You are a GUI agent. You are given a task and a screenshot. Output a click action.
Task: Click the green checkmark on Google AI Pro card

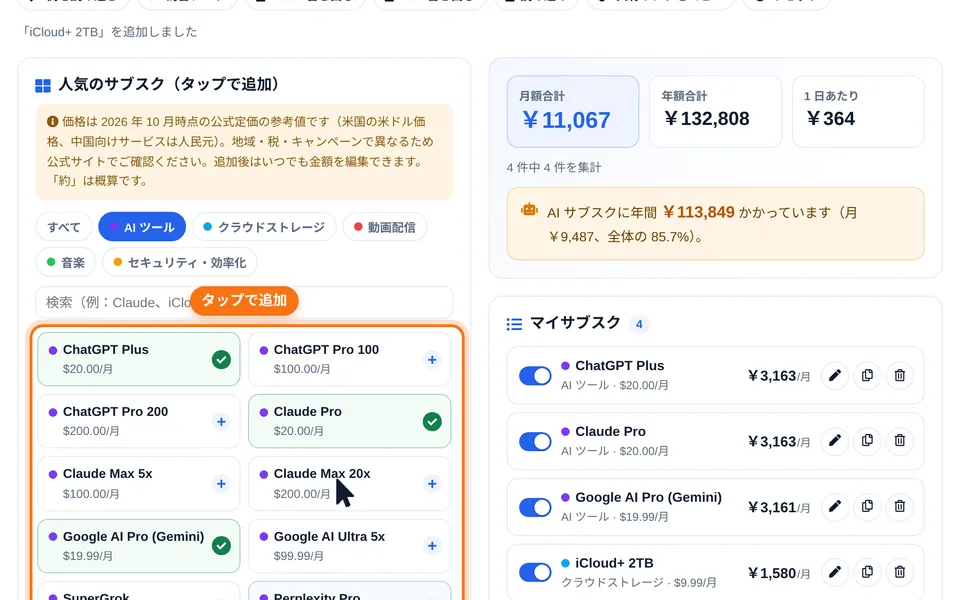coord(221,546)
